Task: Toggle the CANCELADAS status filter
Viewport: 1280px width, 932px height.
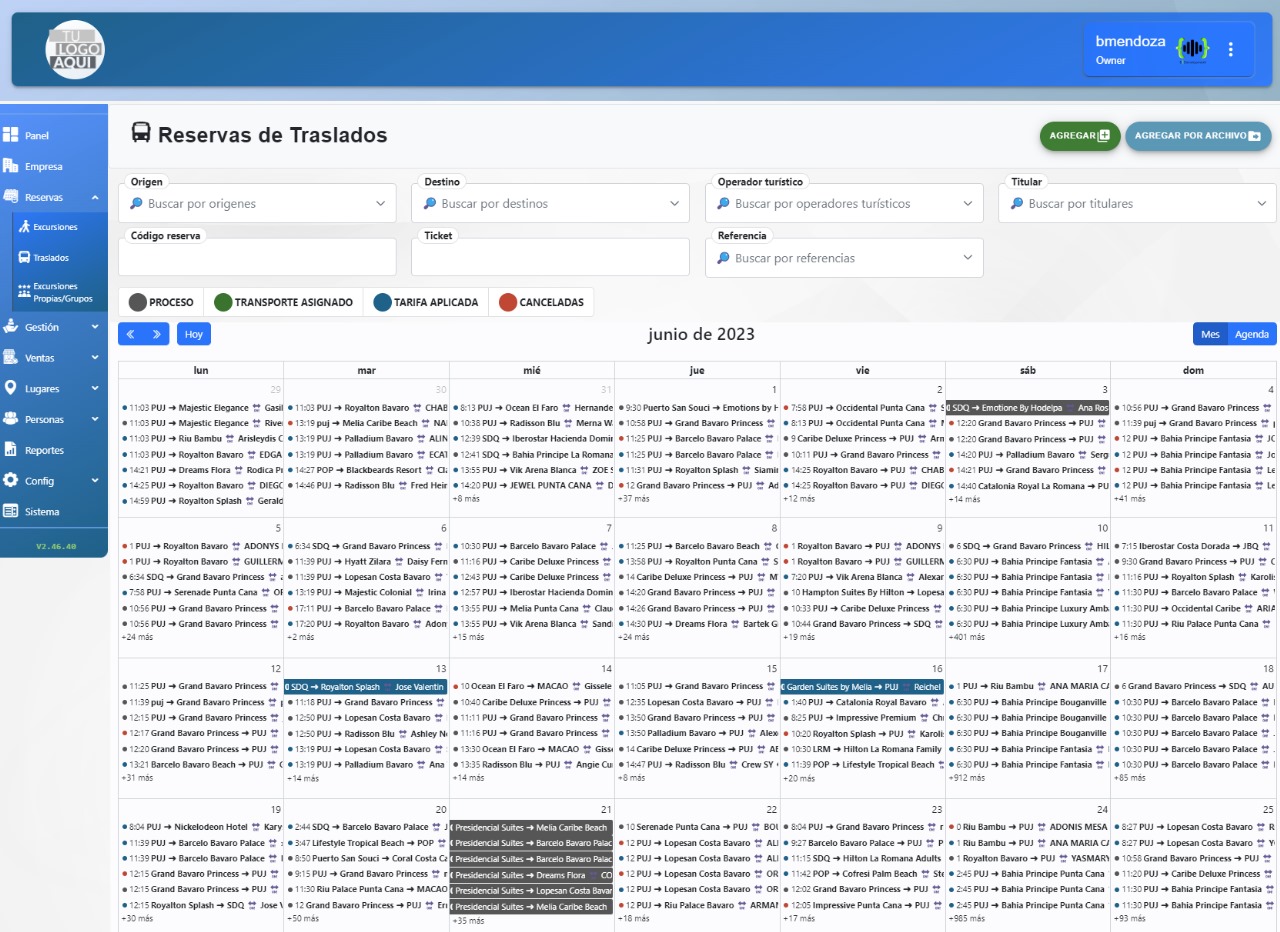Action: (x=541, y=302)
